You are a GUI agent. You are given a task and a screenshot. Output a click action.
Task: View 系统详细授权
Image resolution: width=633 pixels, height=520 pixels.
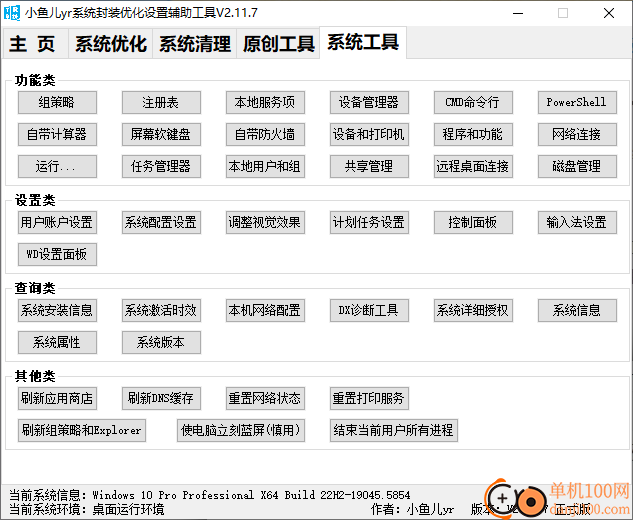click(473, 310)
